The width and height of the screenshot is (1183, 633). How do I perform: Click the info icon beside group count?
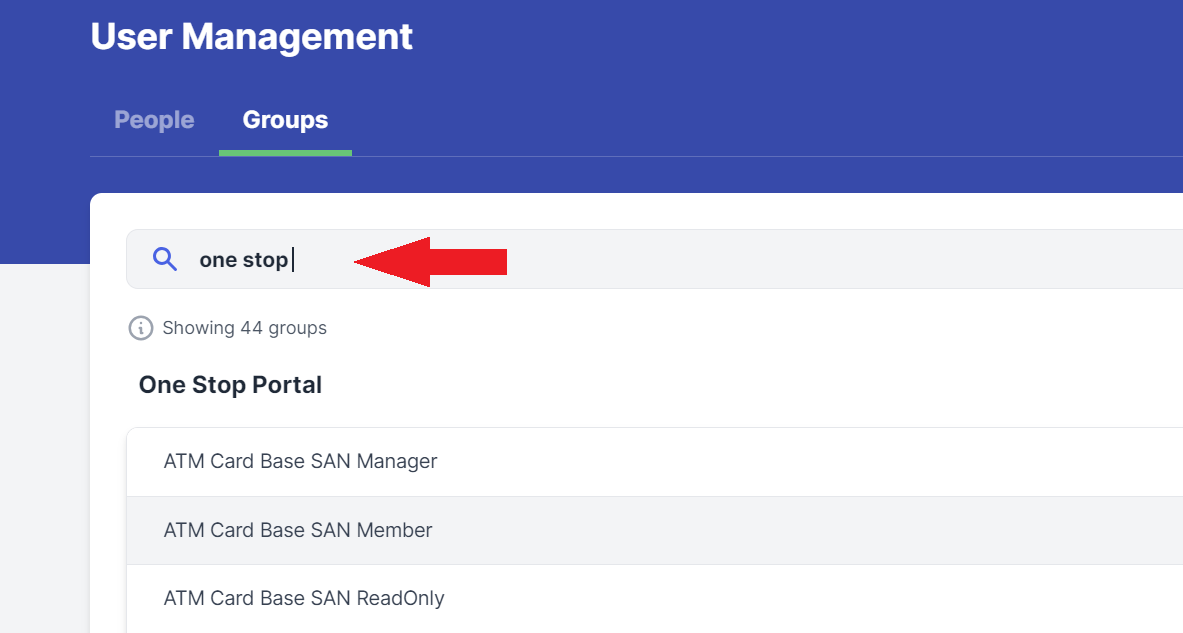point(140,328)
